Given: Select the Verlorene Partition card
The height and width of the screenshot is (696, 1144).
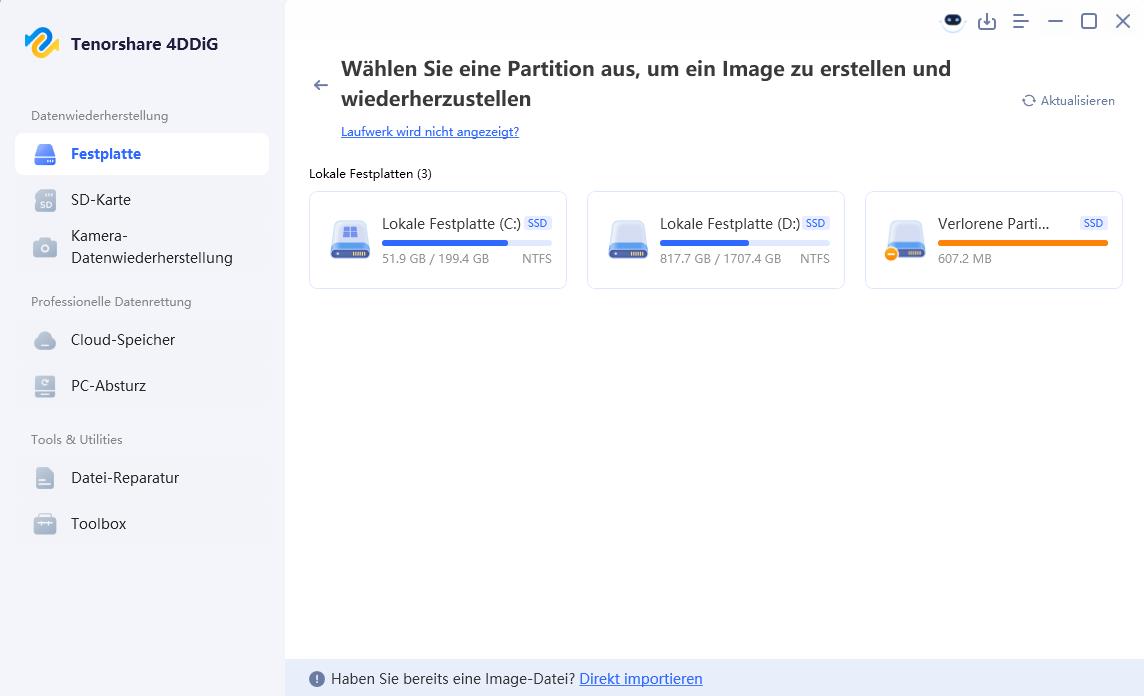Looking at the screenshot, I should [993, 240].
